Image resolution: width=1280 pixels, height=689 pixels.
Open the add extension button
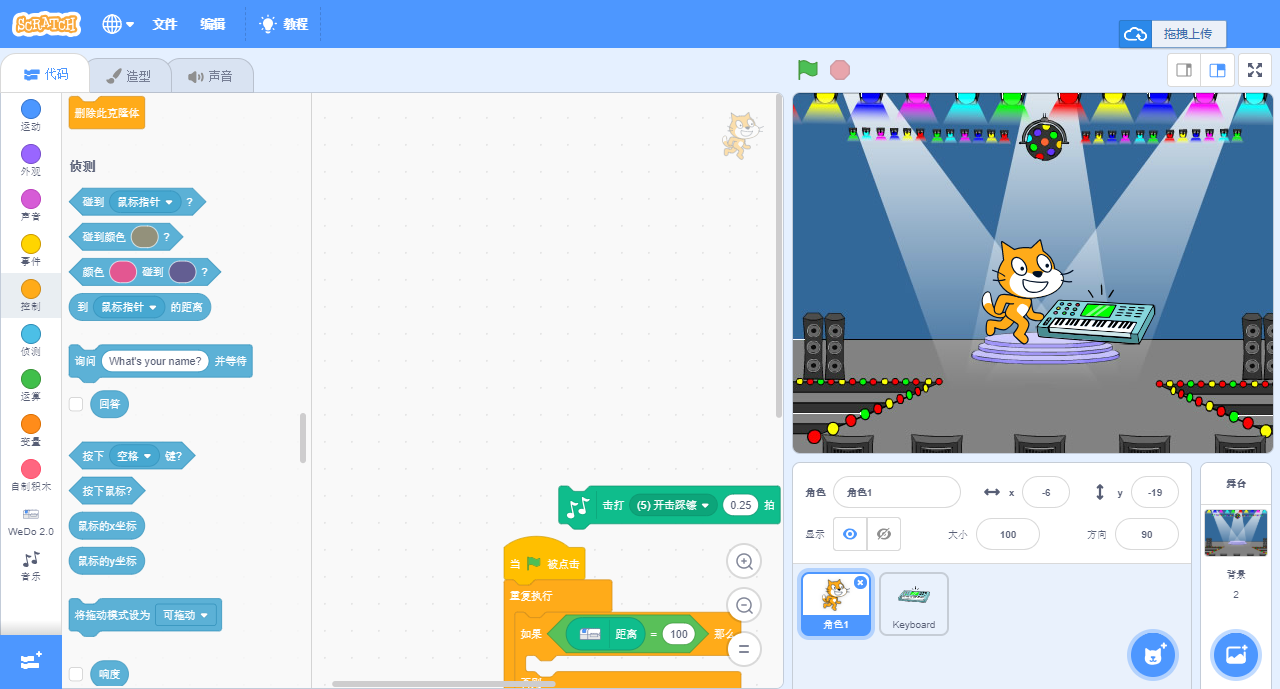tap(31, 661)
